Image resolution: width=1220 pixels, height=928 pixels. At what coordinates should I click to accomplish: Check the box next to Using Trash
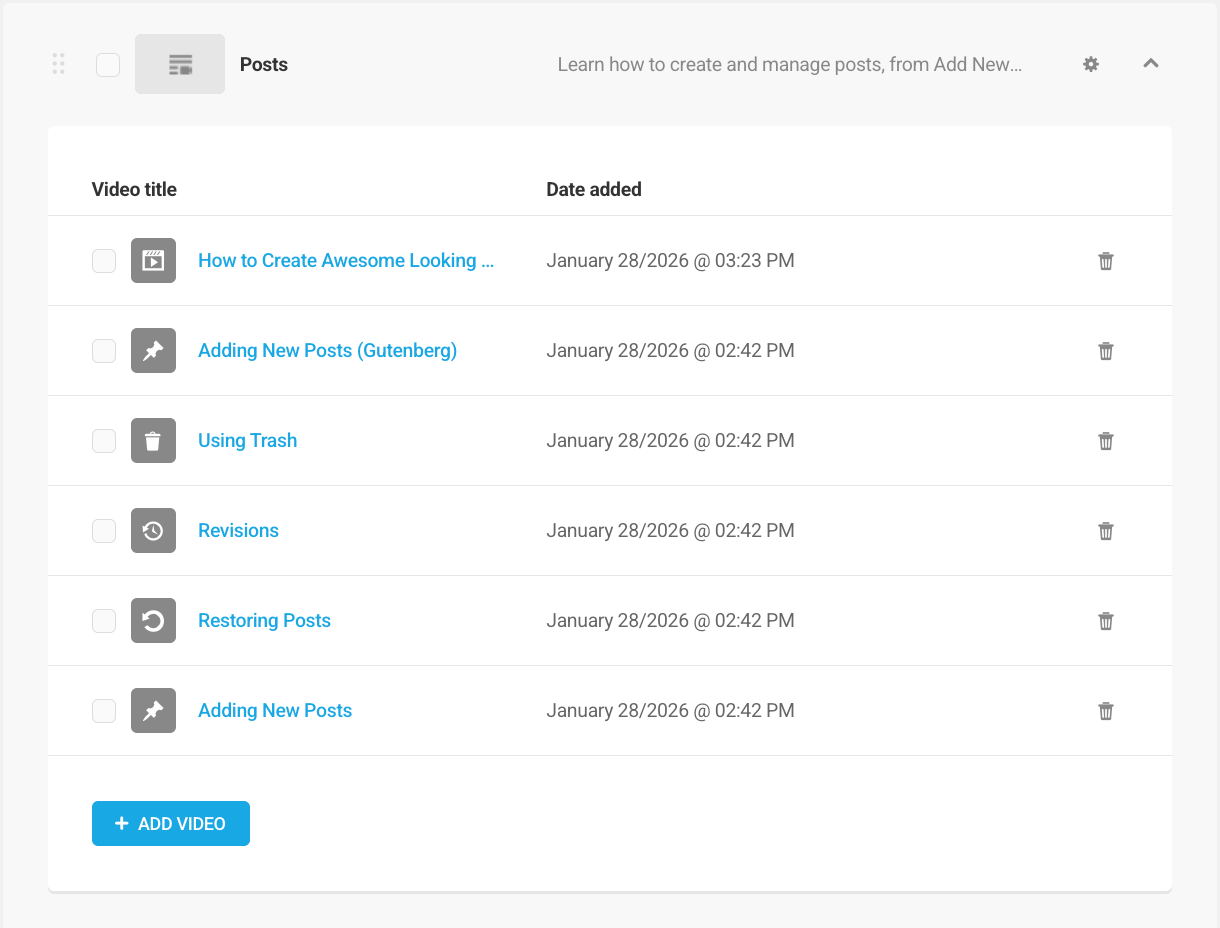coord(103,440)
